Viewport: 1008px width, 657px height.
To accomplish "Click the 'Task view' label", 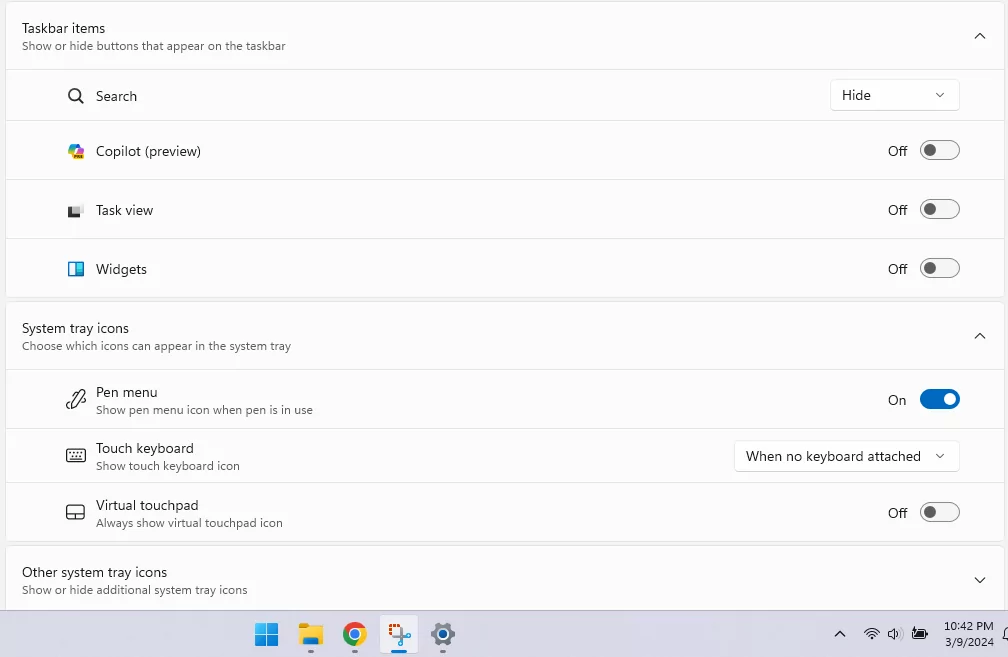I will coord(124,210).
